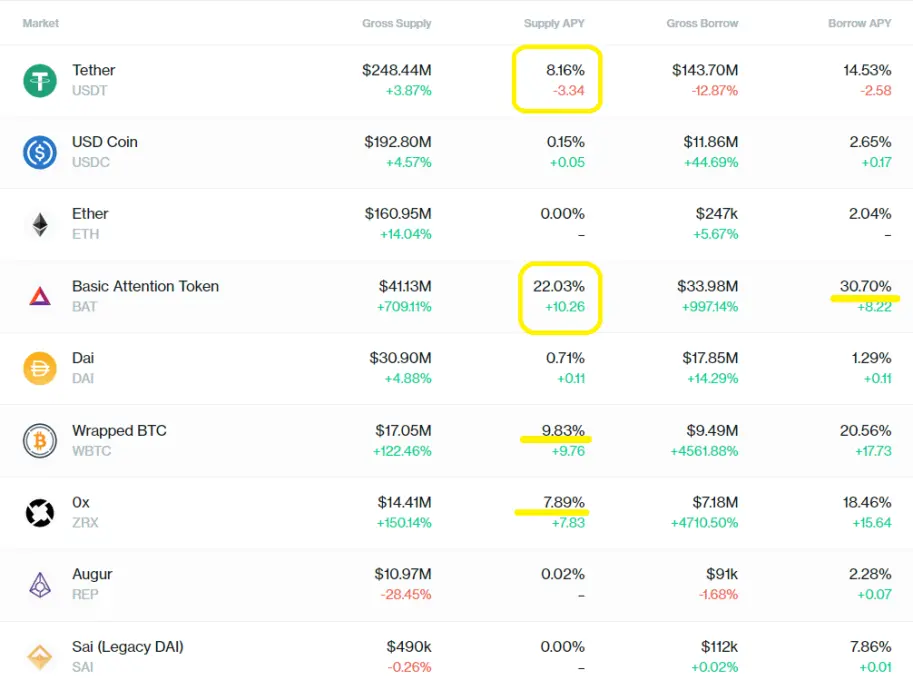Sort by Gross Supply column header

397,23
